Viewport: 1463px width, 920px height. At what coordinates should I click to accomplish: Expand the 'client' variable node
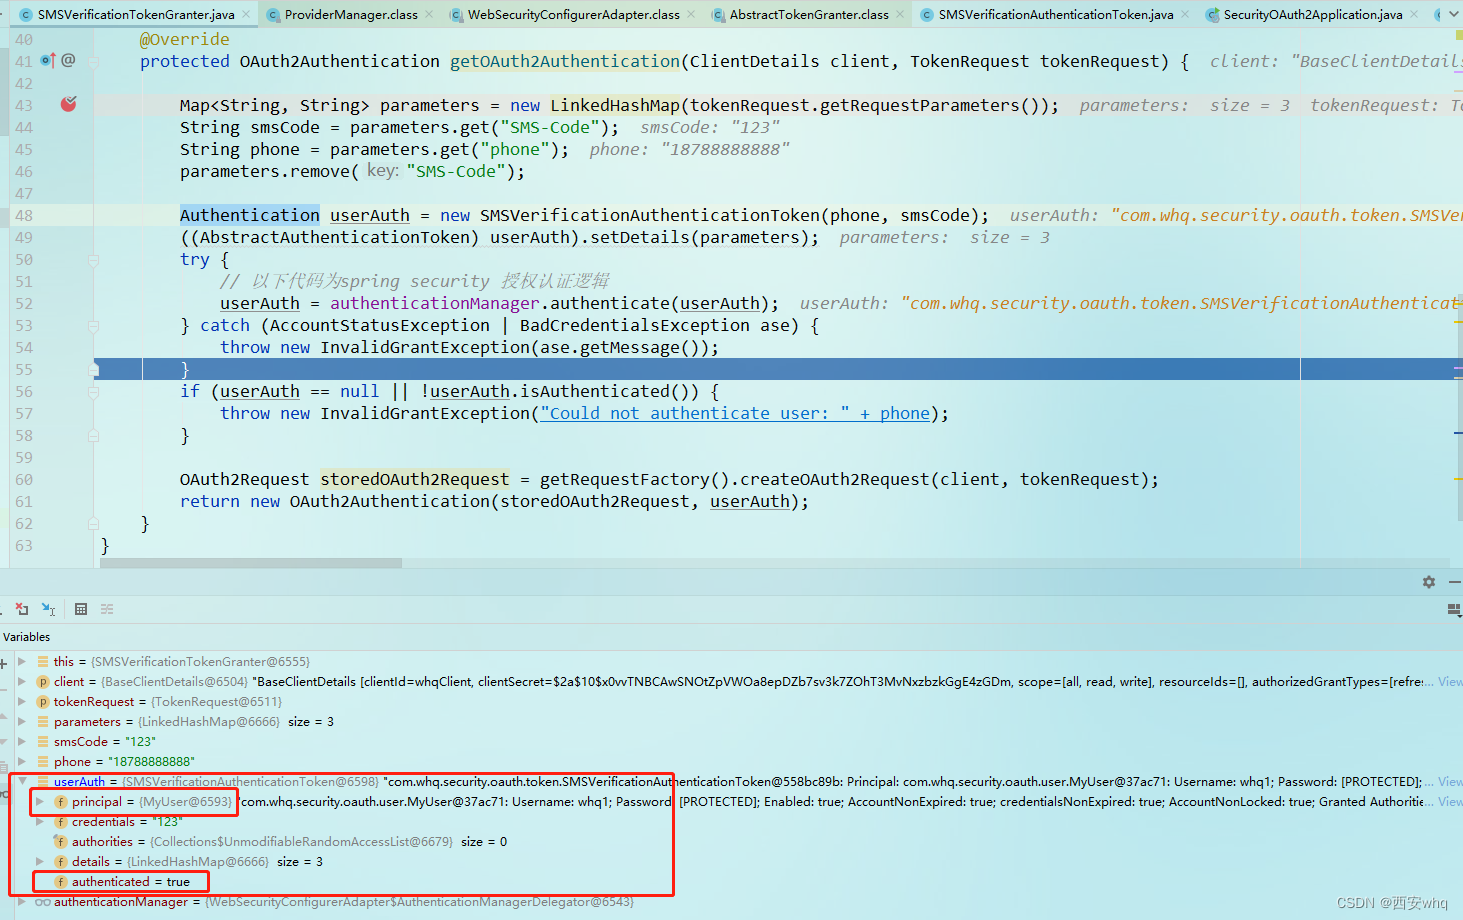click(x=22, y=682)
